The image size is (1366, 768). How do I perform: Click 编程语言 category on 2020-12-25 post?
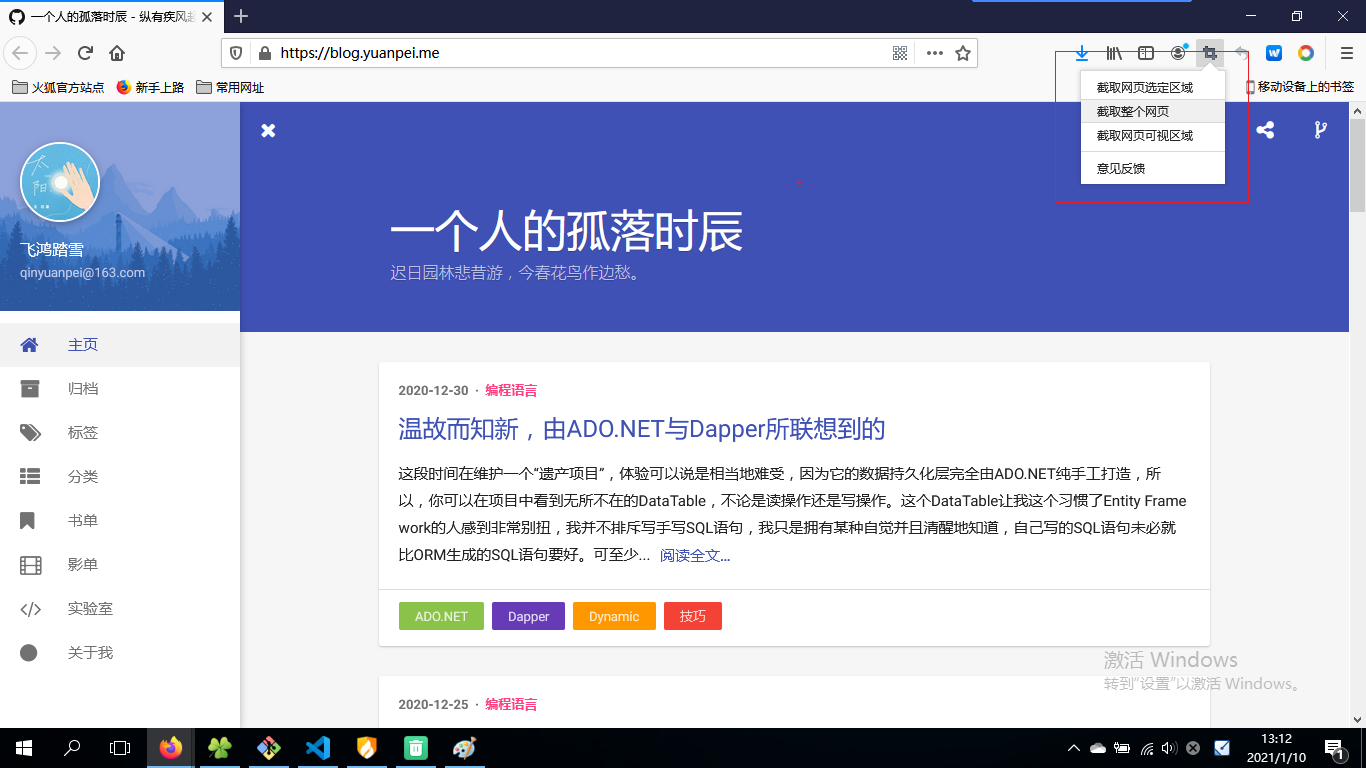pyautogui.click(x=511, y=704)
